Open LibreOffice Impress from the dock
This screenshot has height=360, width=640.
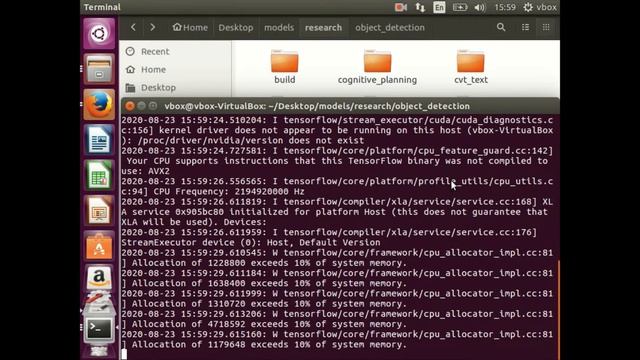(x=99, y=211)
